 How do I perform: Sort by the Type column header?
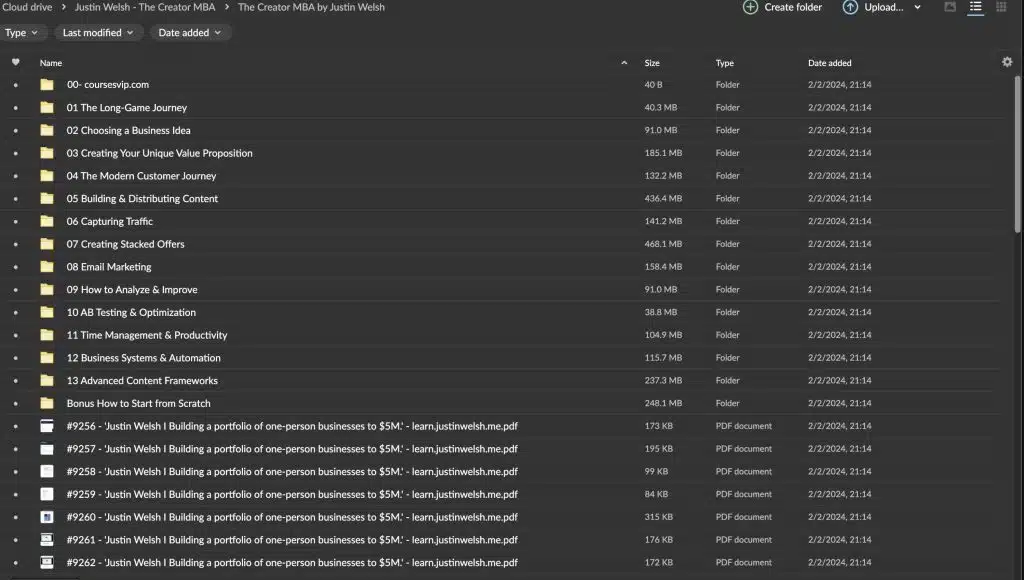pos(725,63)
